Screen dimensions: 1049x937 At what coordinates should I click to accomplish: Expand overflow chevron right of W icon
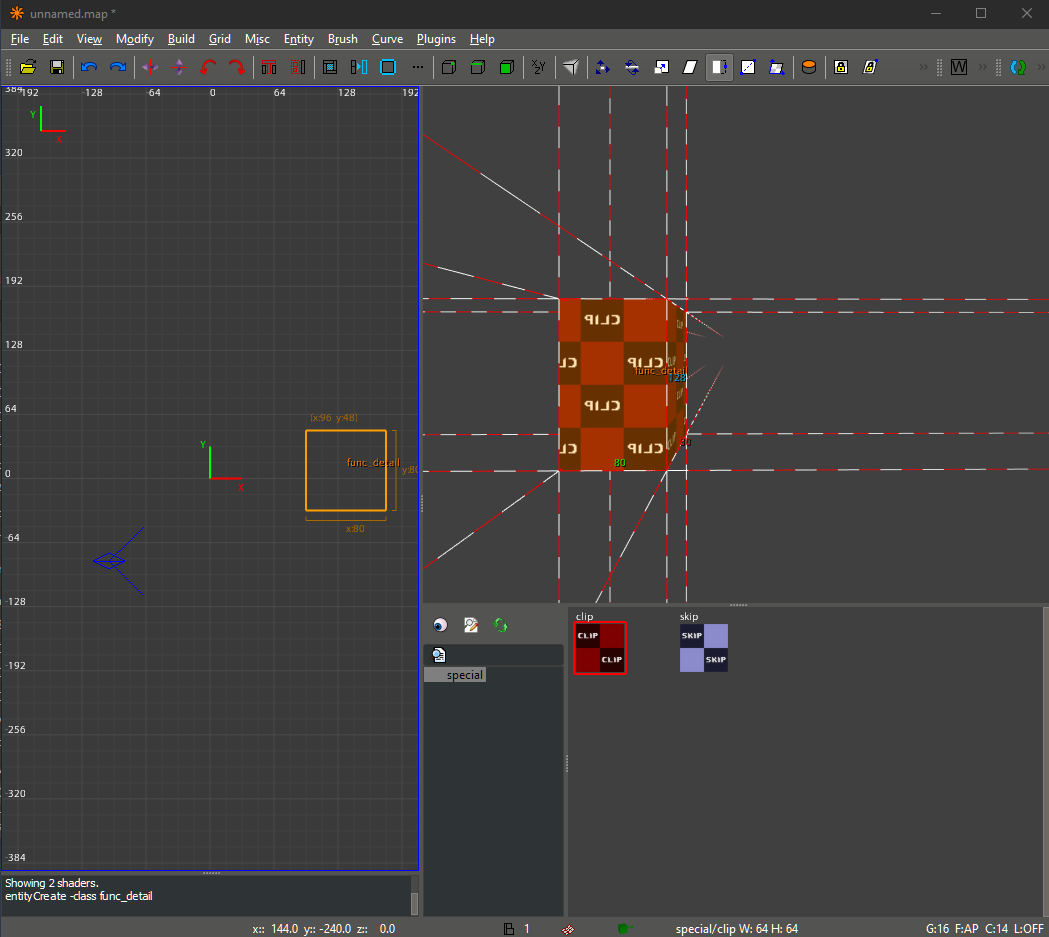click(984, 67)
